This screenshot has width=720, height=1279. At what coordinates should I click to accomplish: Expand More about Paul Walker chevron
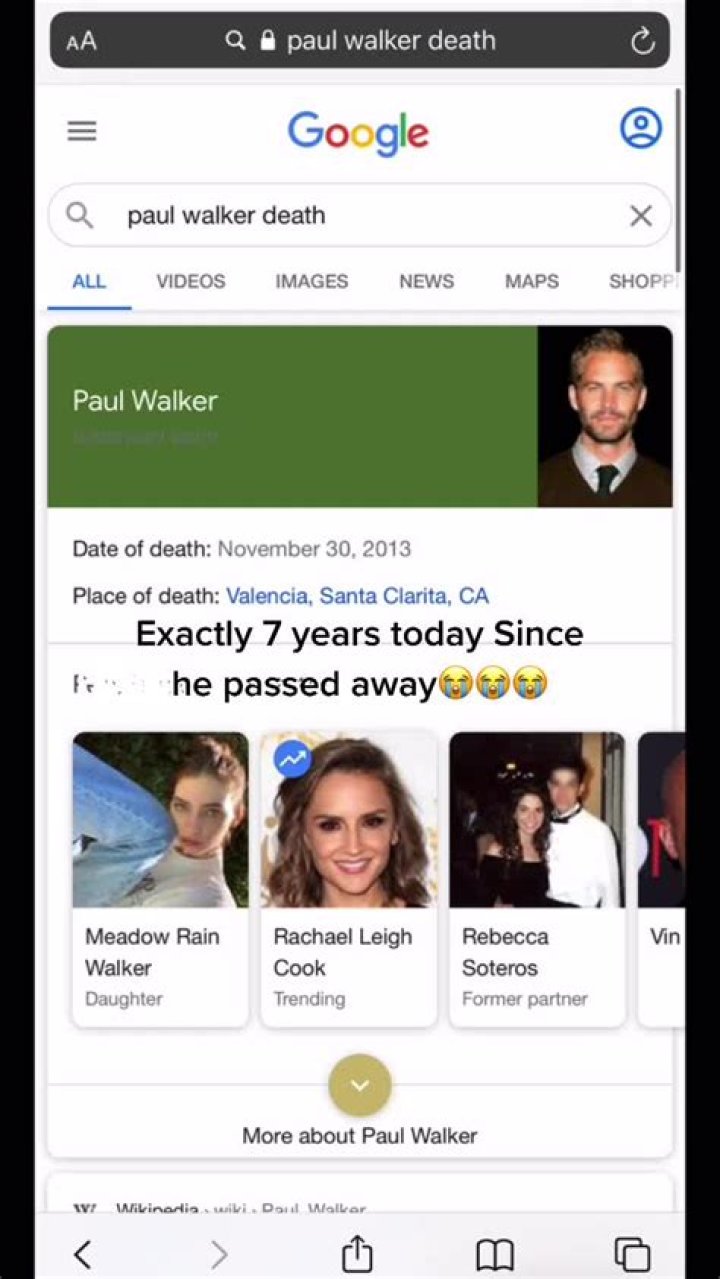(360, 1085)
